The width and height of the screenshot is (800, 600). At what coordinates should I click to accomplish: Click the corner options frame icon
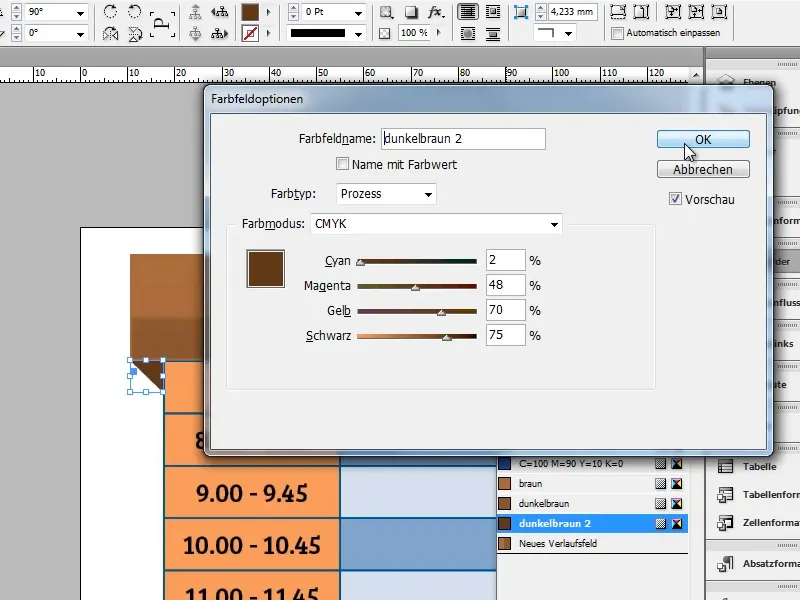point(521,12)
